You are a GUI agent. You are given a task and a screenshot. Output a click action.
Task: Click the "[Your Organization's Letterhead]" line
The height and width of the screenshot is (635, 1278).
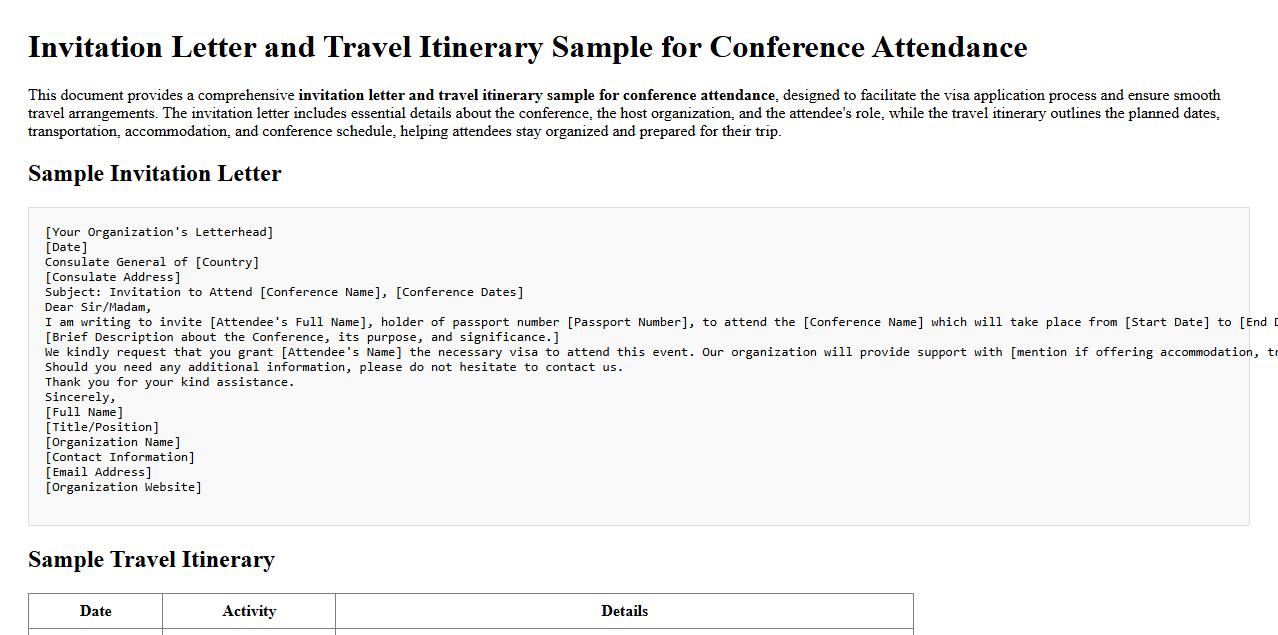coord(158,232)
